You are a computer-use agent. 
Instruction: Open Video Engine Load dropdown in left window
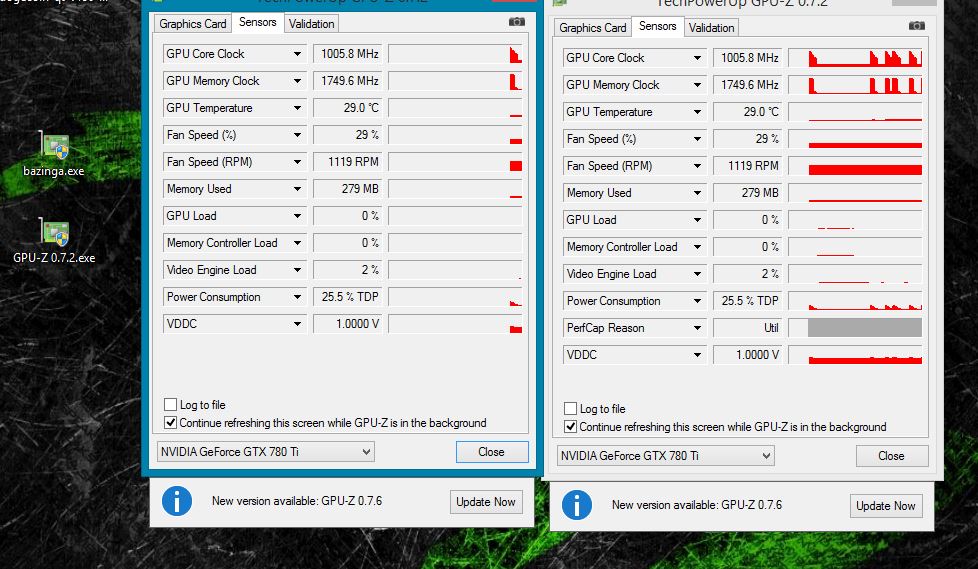(x=298, y=270)
